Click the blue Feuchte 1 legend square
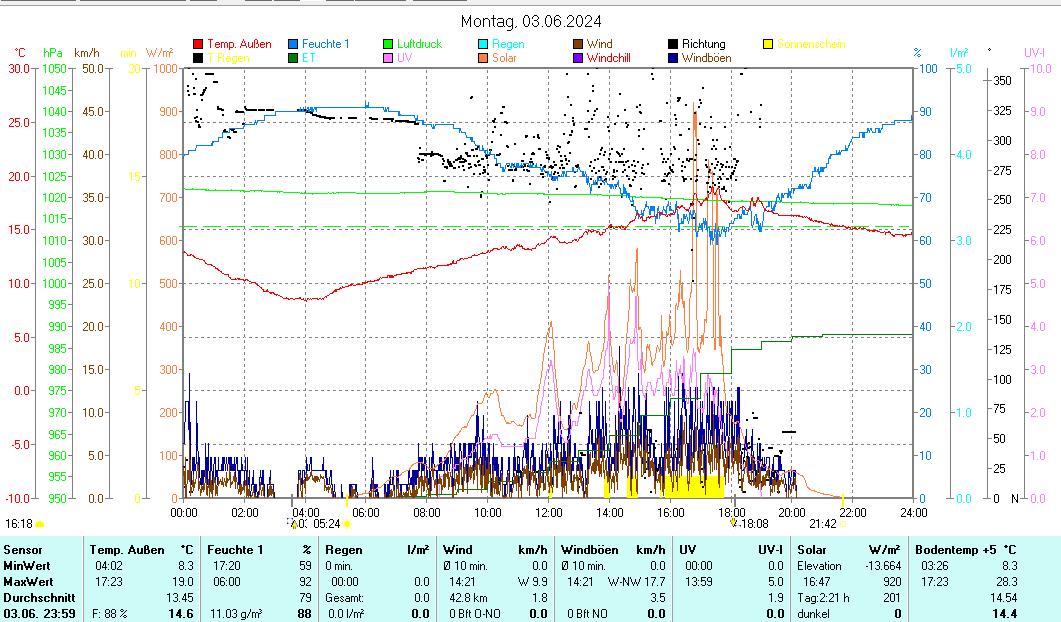This screenshot has width=1061, height=622. (x=294, y=44)
